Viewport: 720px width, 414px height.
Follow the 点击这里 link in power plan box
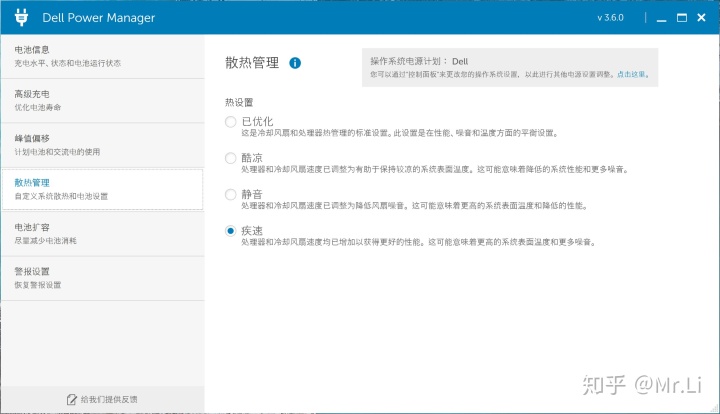click(x=631, y=74)
